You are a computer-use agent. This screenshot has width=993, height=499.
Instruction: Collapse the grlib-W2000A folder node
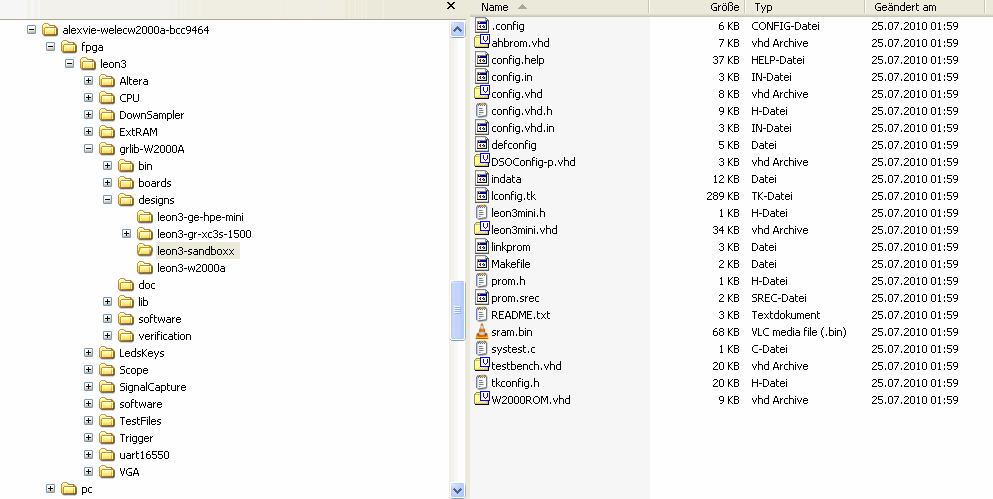click(88, 149)
